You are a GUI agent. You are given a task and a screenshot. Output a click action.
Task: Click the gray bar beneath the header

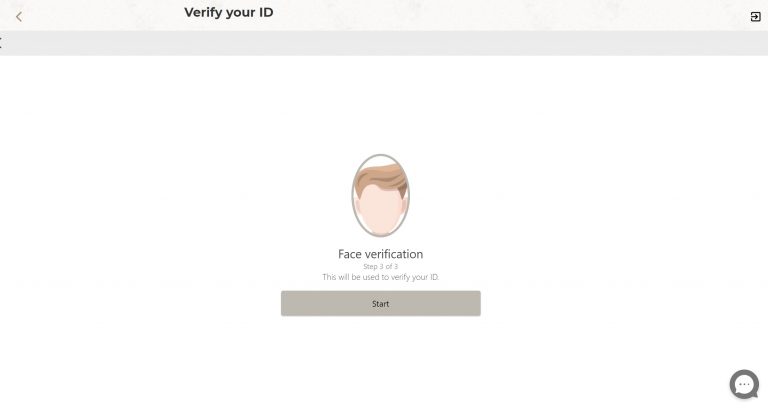[x=400, y=43]
